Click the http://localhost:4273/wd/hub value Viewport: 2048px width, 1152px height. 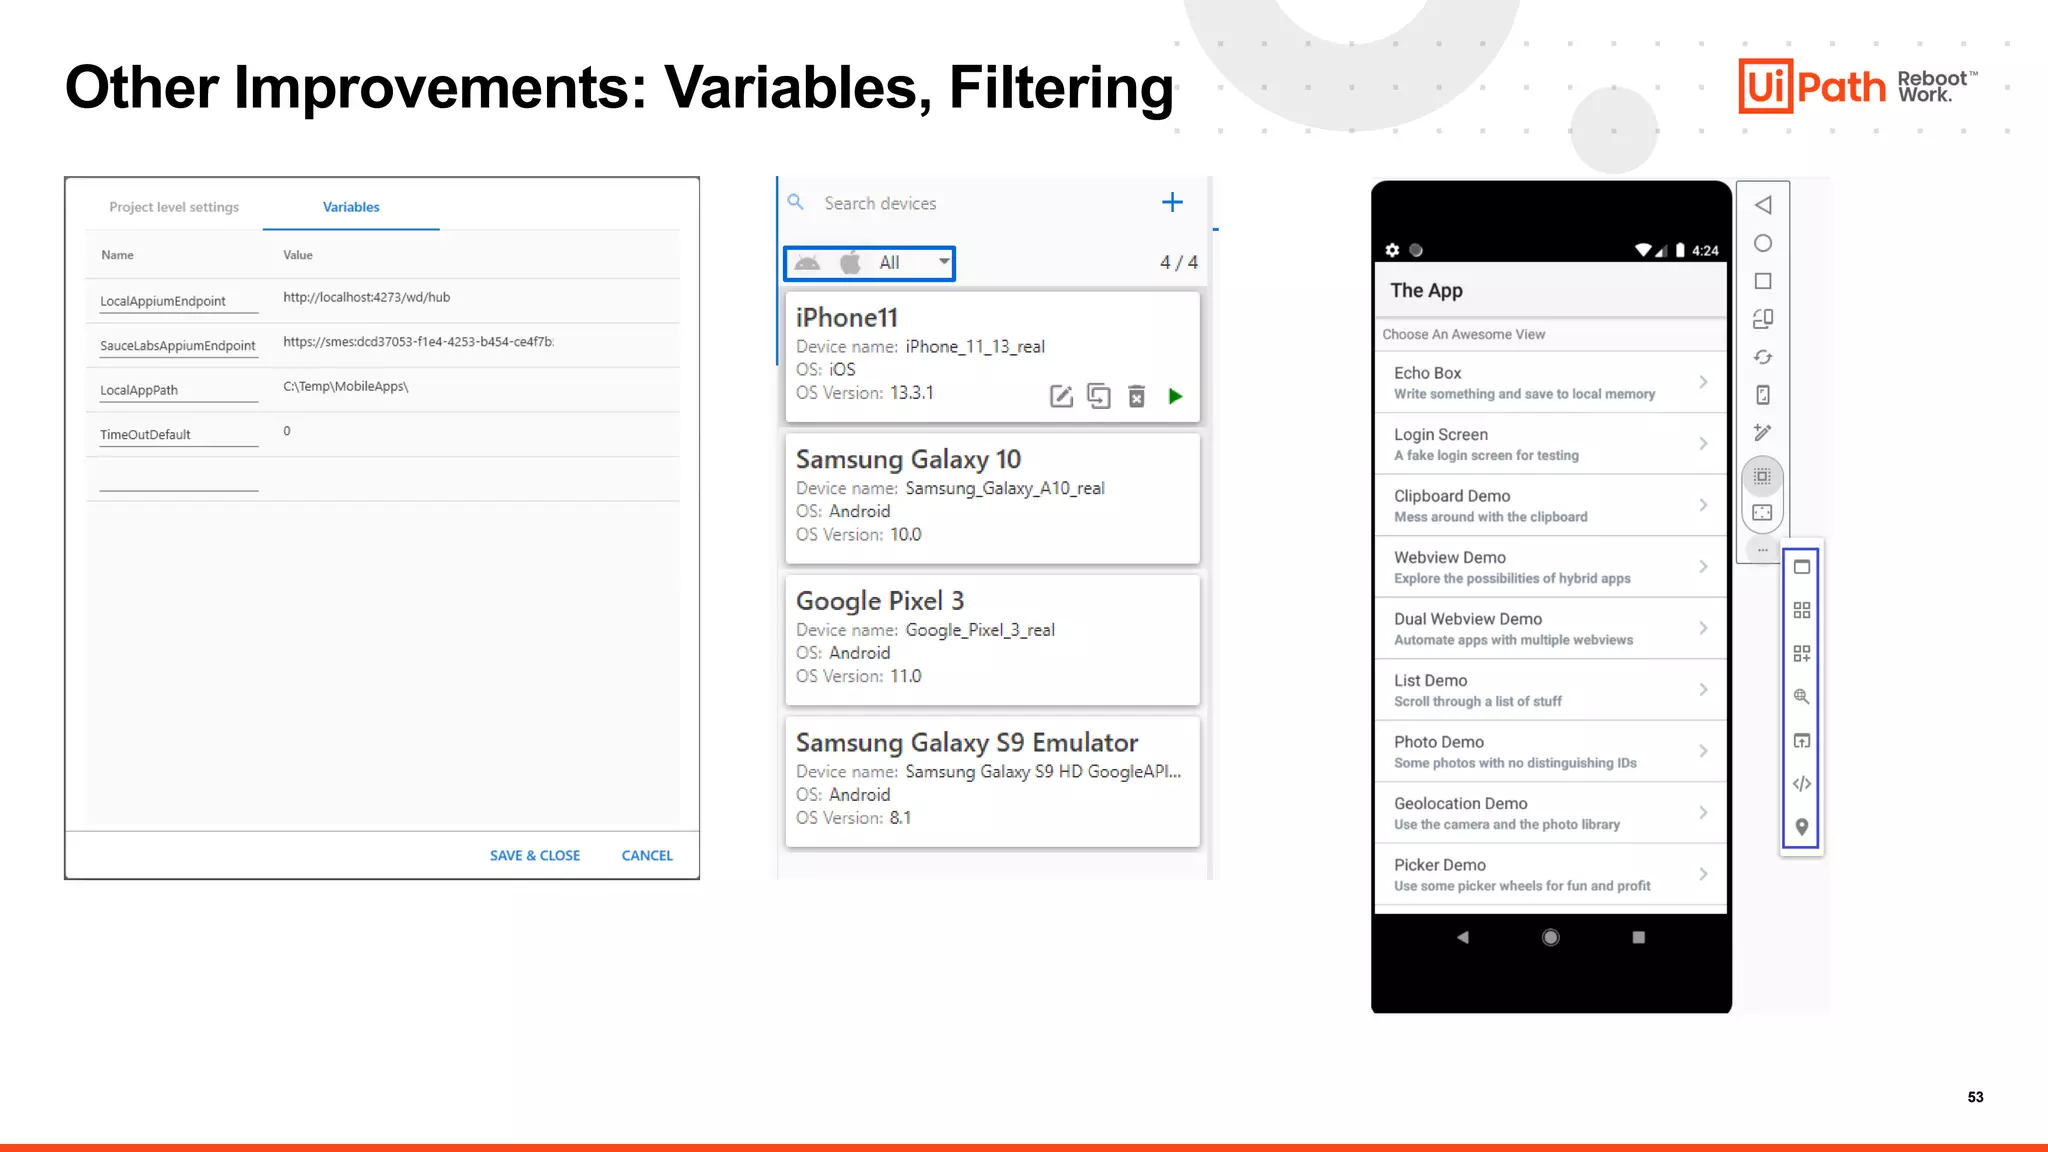click(366, 297)
